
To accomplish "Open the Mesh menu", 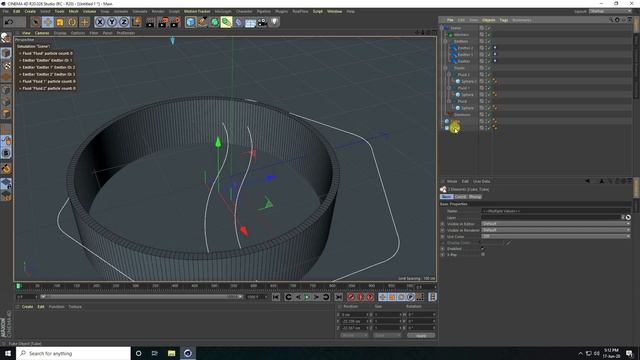I will pos(73,11).
